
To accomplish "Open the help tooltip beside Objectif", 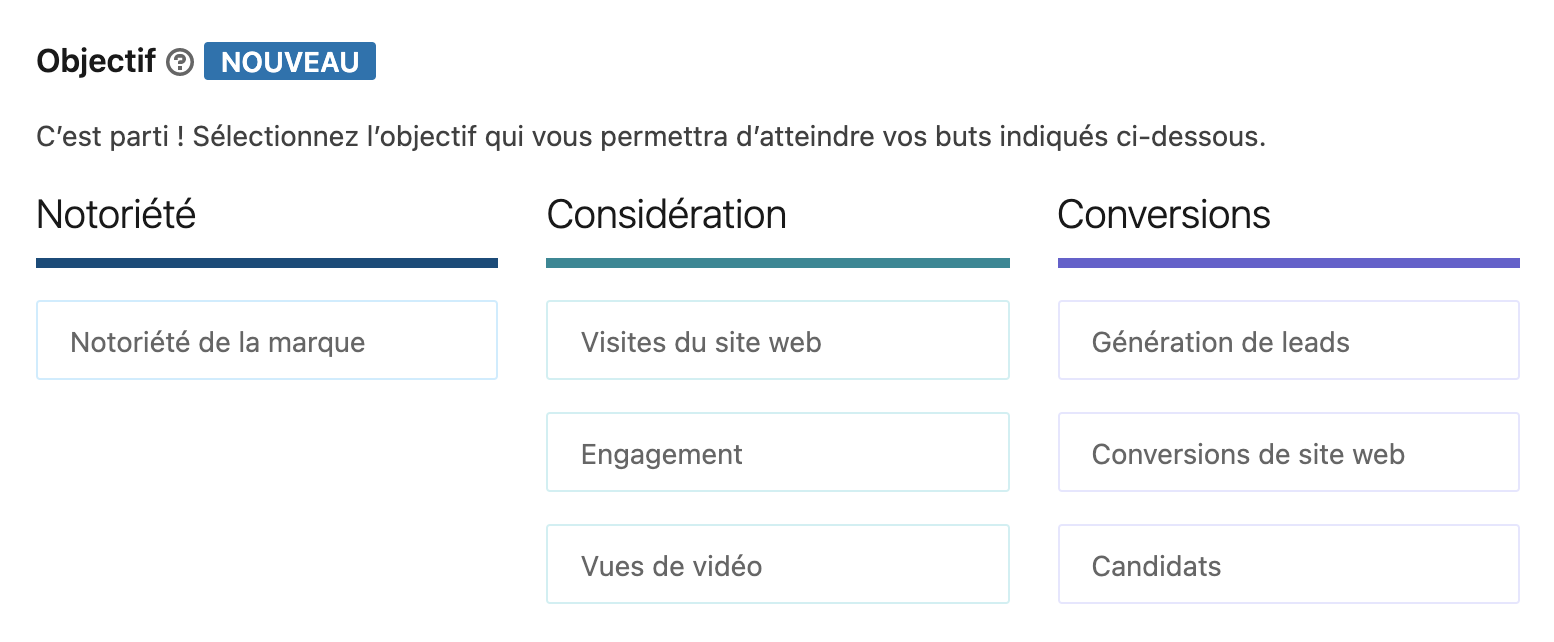I will 180,62.
